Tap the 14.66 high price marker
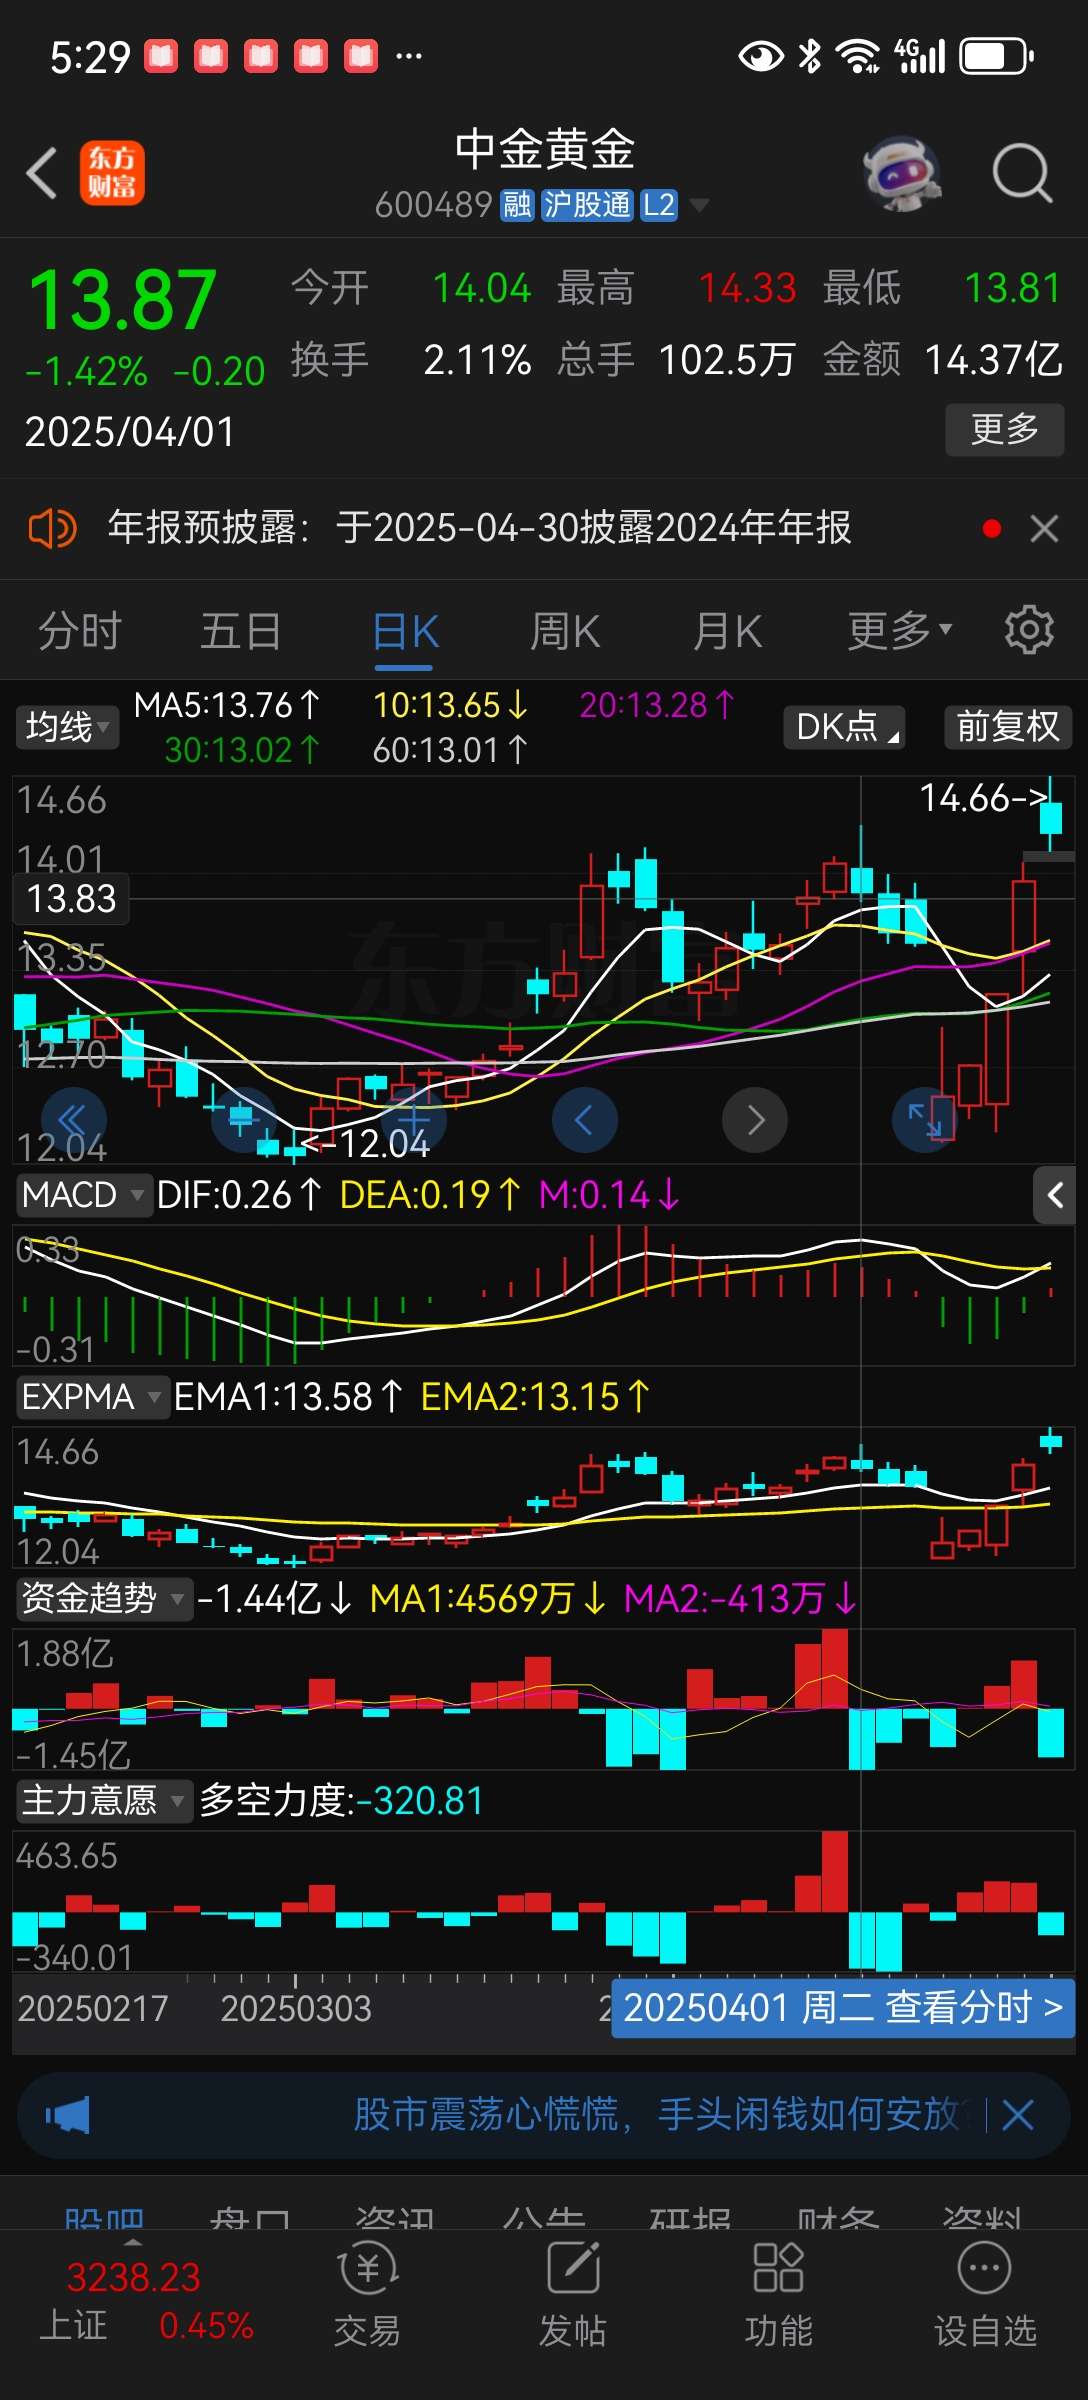This screenshot has height=2400, width=1088. [984, 798]
